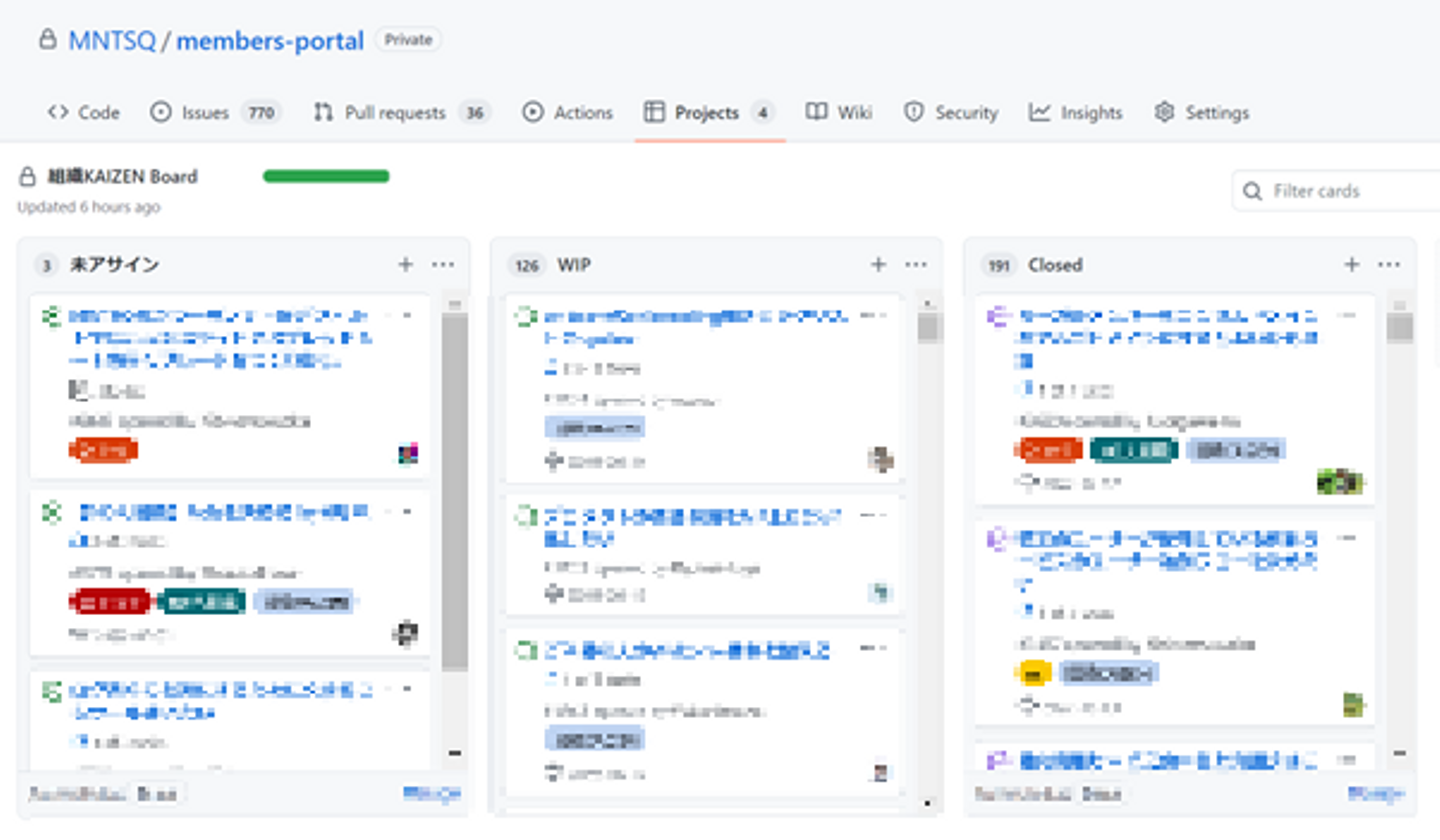Select the Projects tab
Screen dimensions: 1440x840
click(709, 112)
